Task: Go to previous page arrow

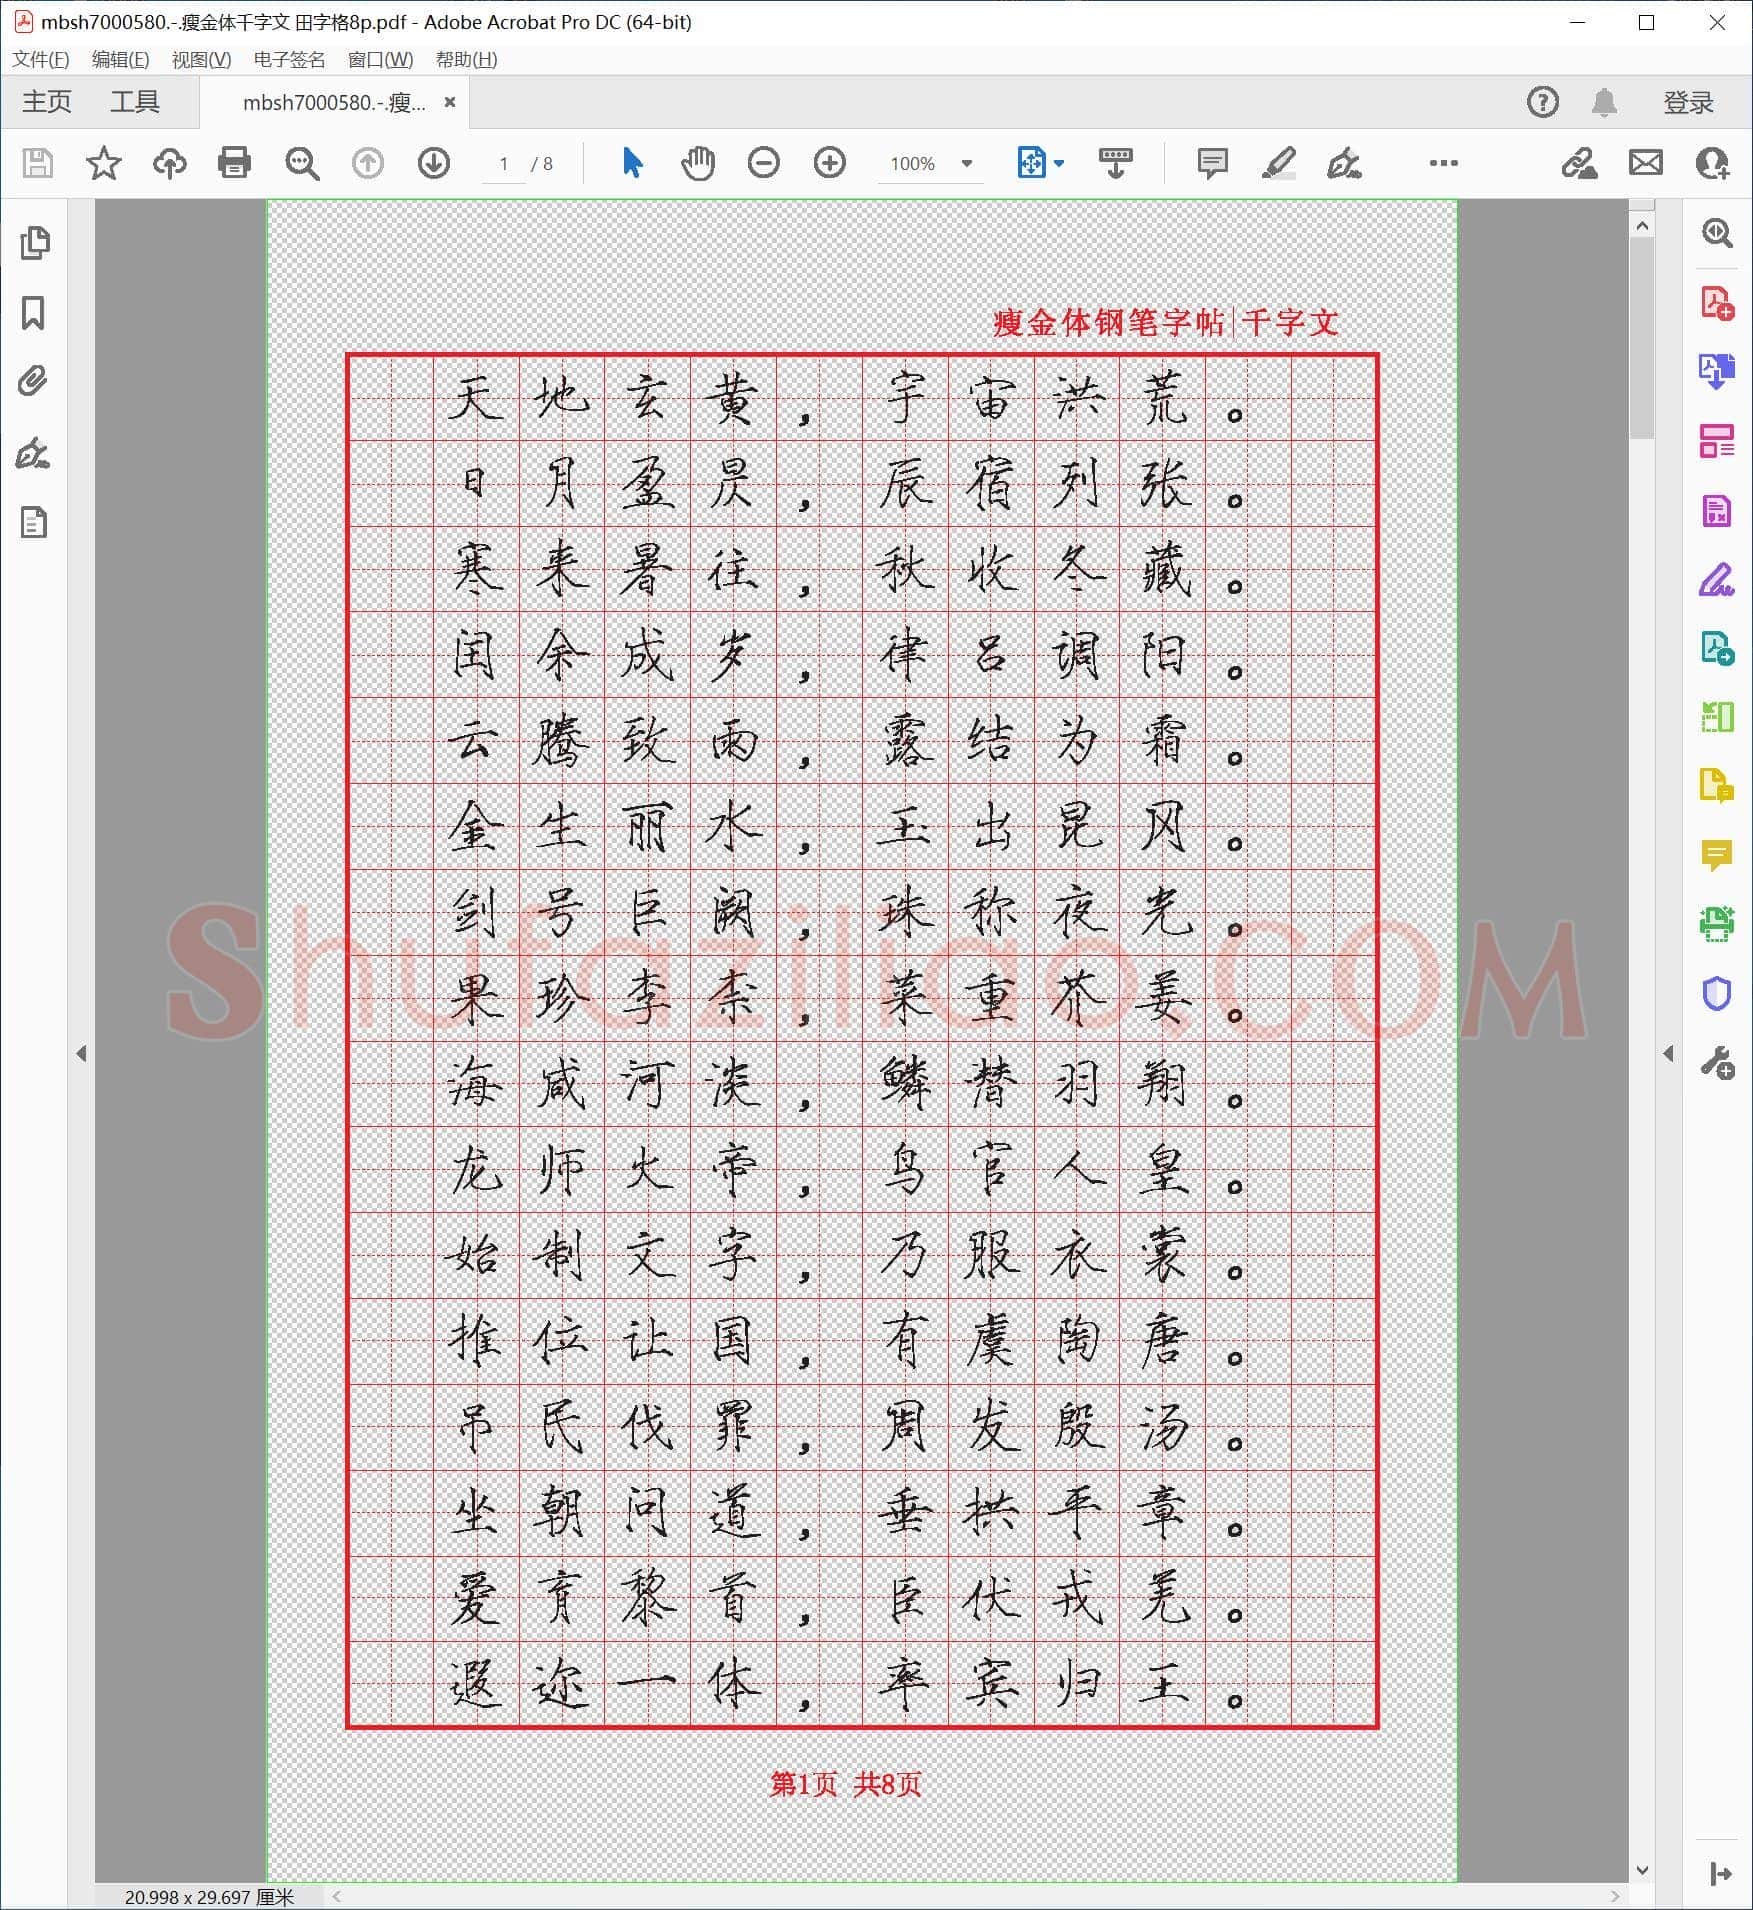Action: tap(368, 163)
